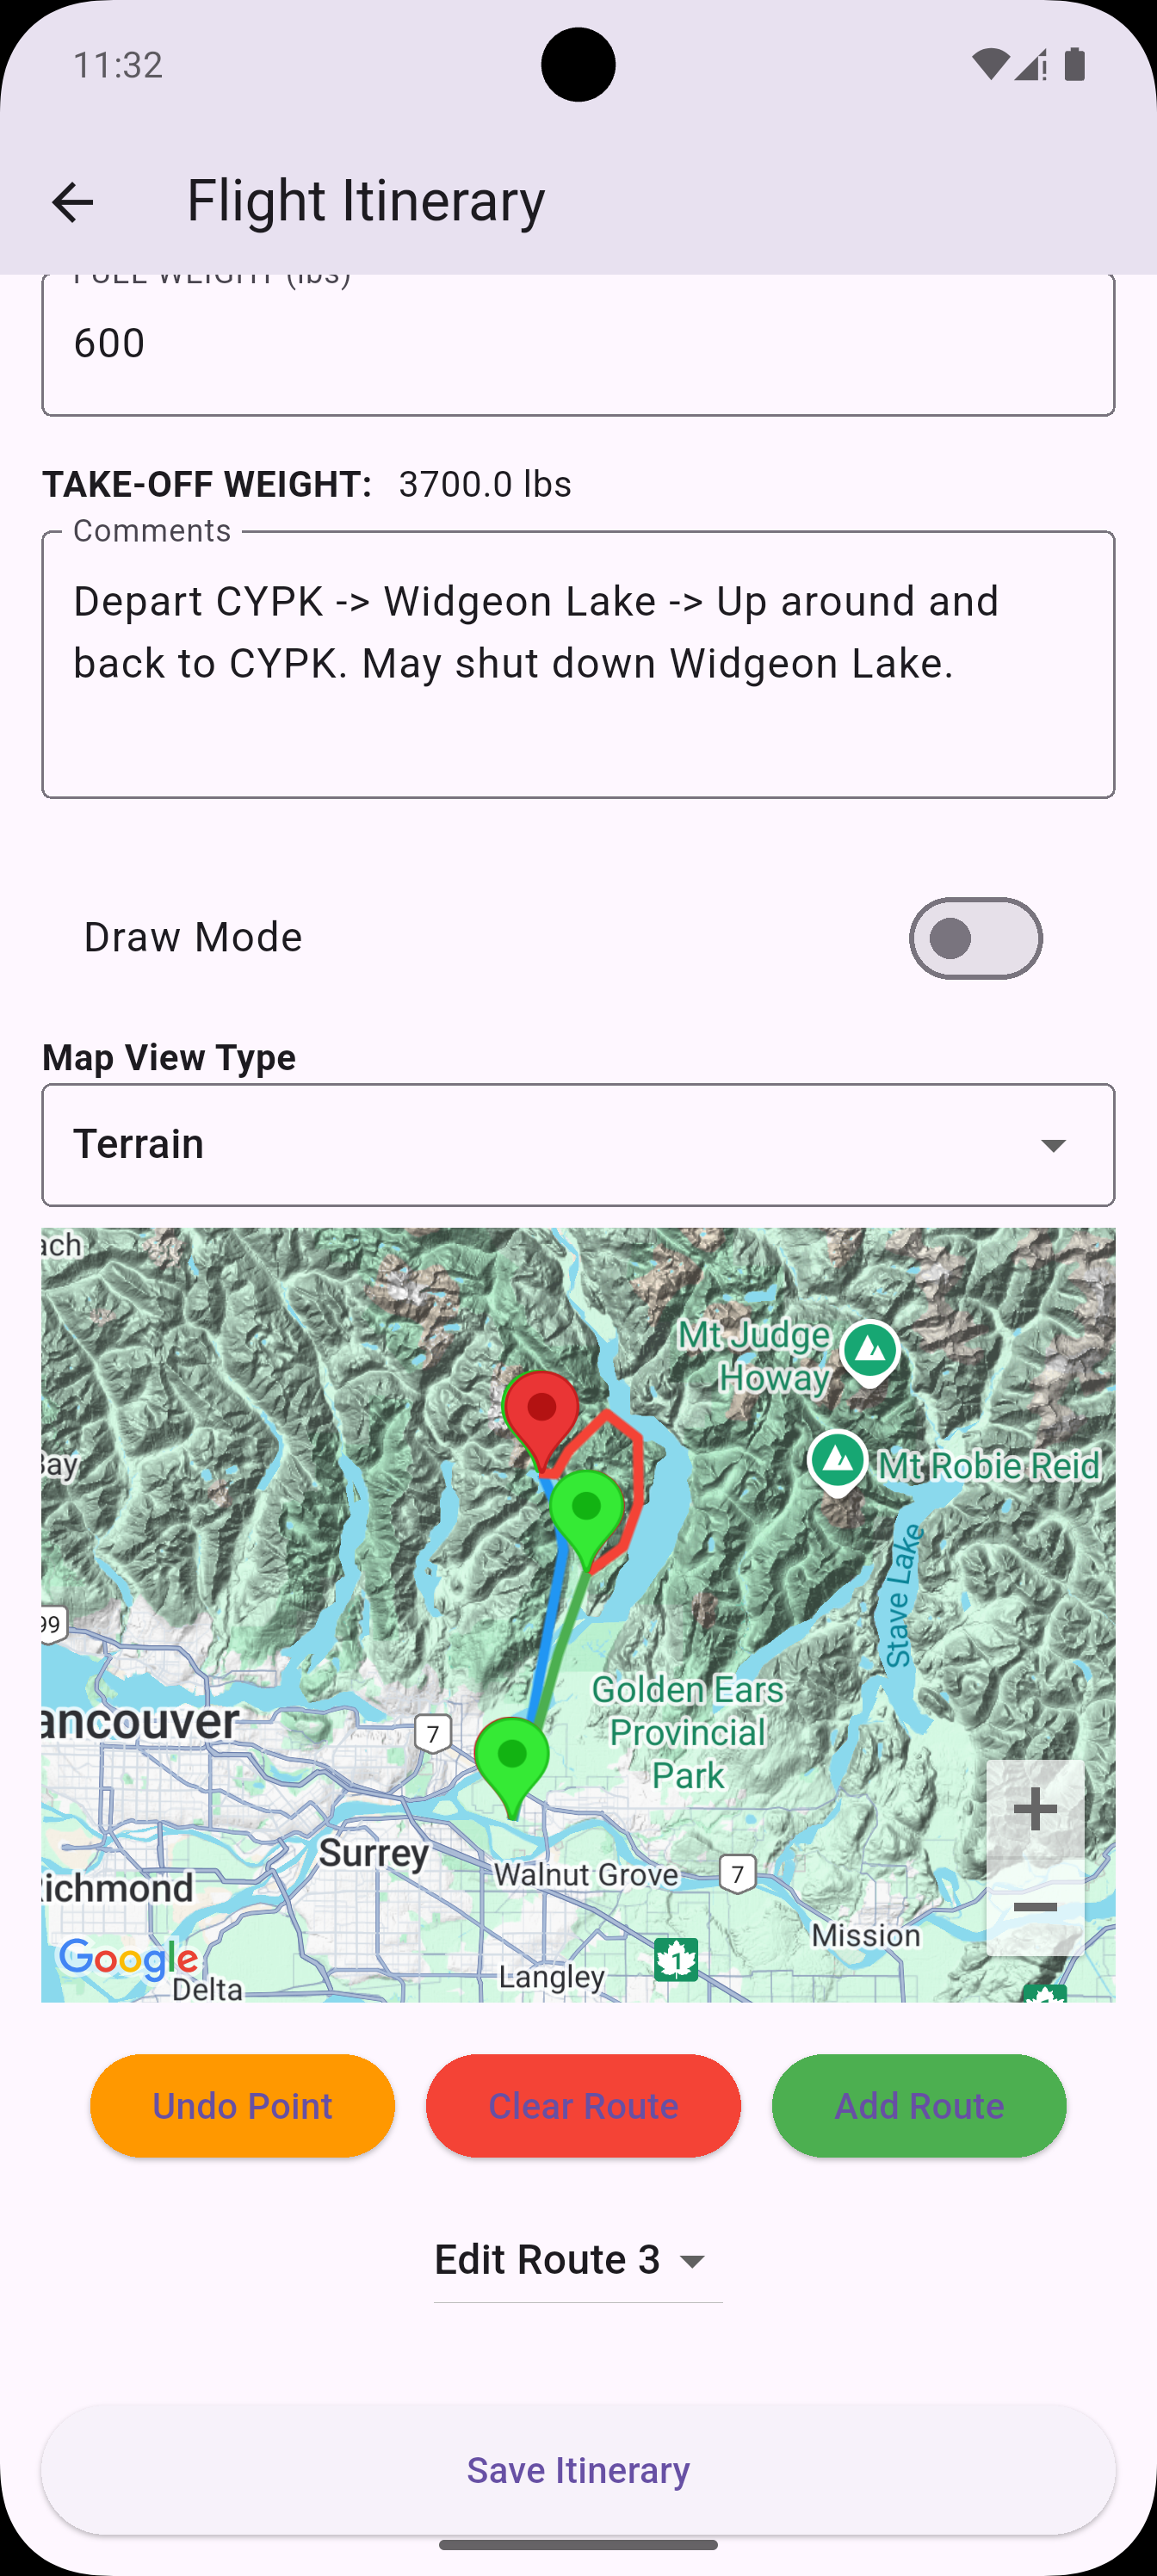Tap the Mt Robie Reid peak icon
The width and height of the screenshot is (1157, 2576).
tap(838, 1462)
